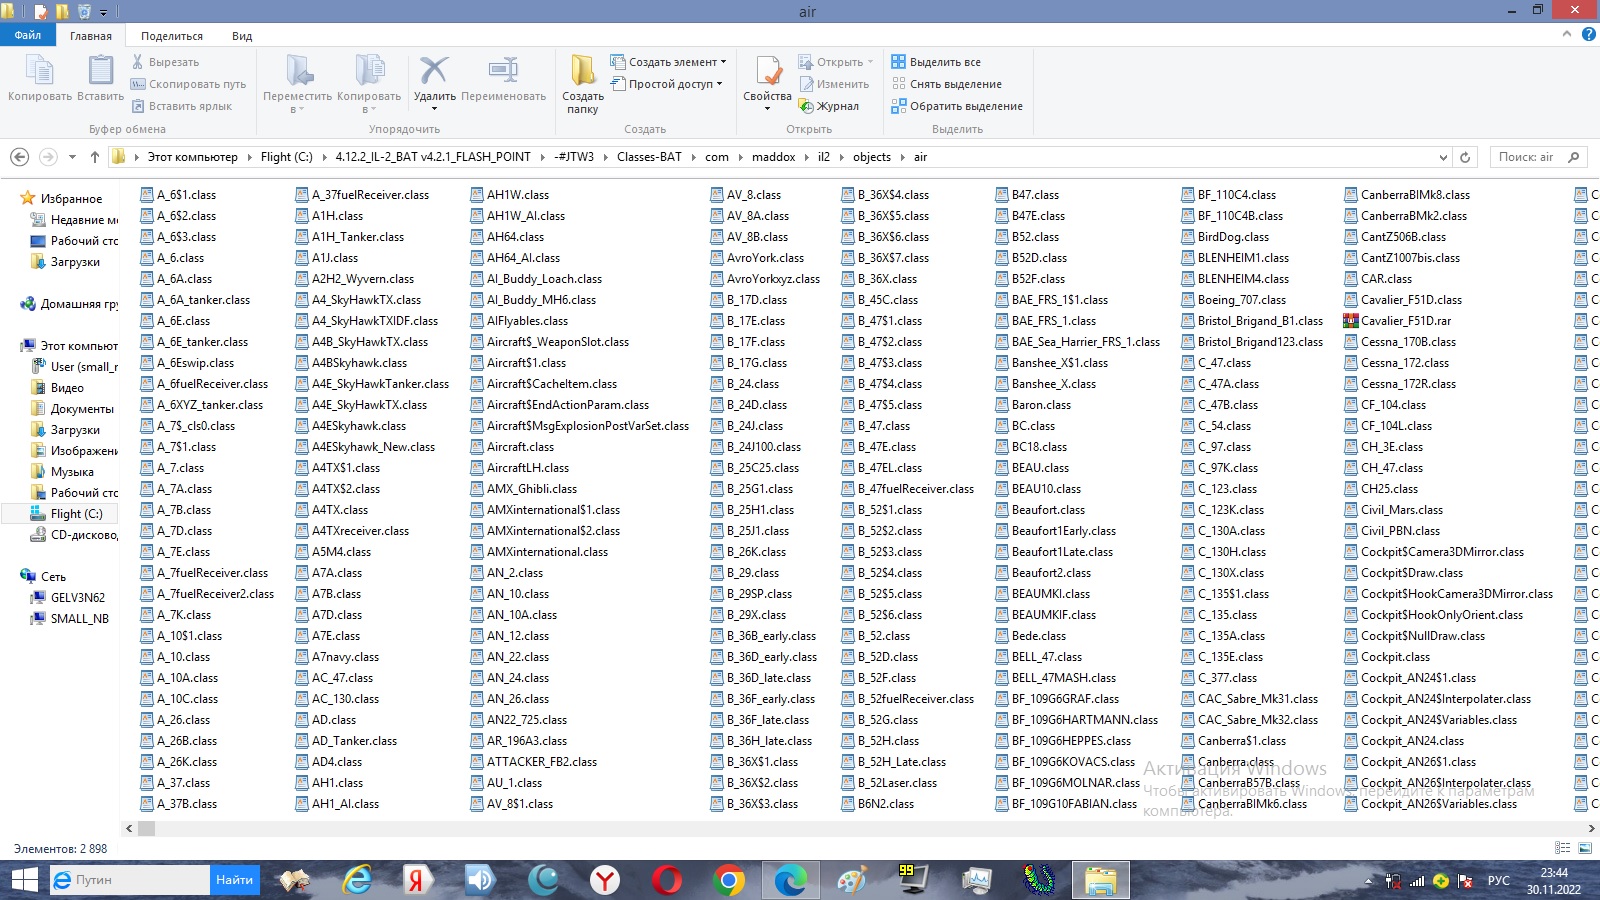Select Музыка in the navigation pane

point(72,472)
